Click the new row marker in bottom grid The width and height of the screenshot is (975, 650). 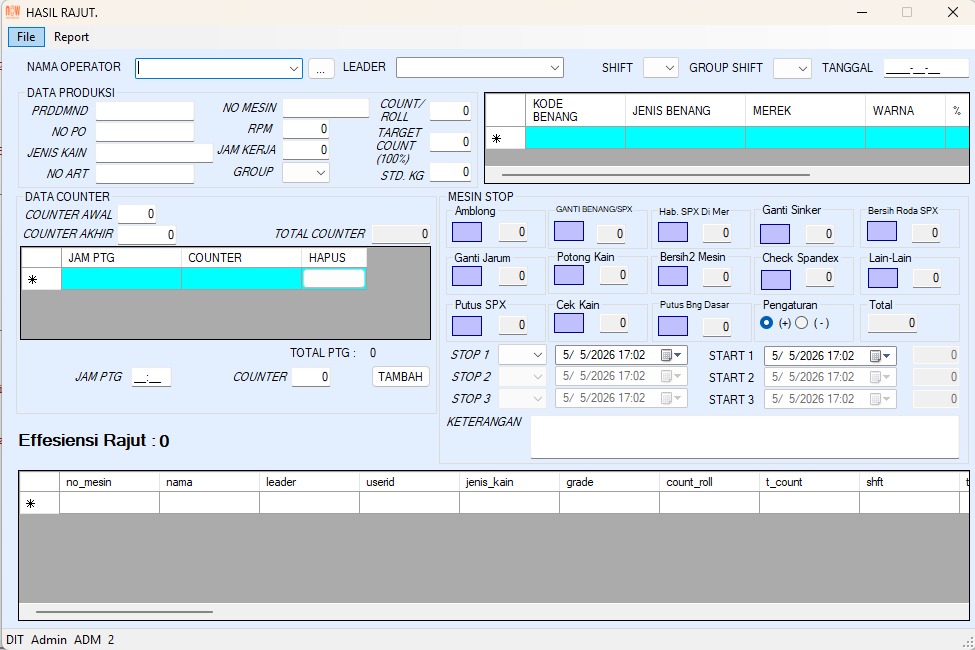pyautogui.click(x=30, y=503)
